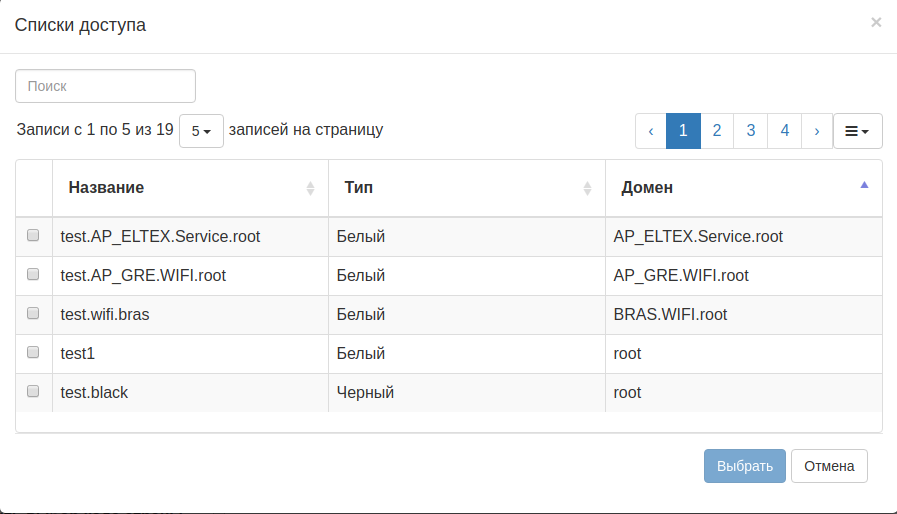Open column list menu button
Image resolution: width=897 pixels, height=514 pixels.
point(857,131)
